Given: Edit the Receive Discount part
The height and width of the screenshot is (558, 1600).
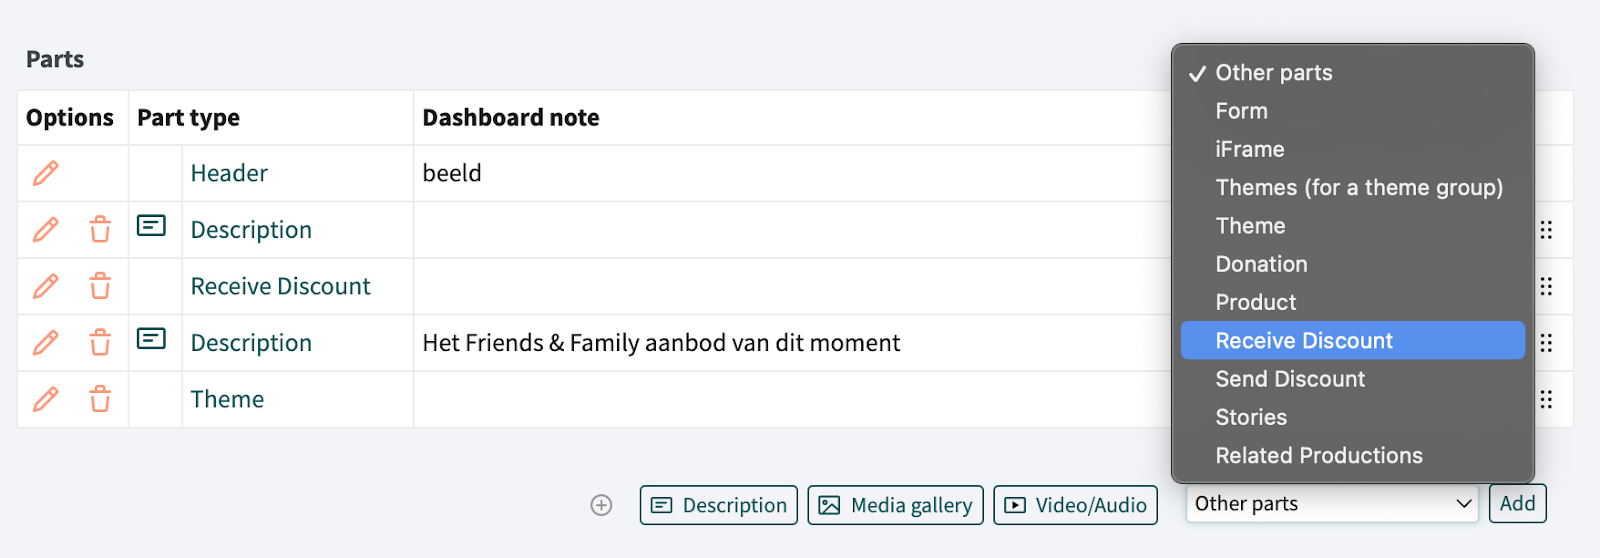Looking at the screenshot, I should click(x=45, y=287).
